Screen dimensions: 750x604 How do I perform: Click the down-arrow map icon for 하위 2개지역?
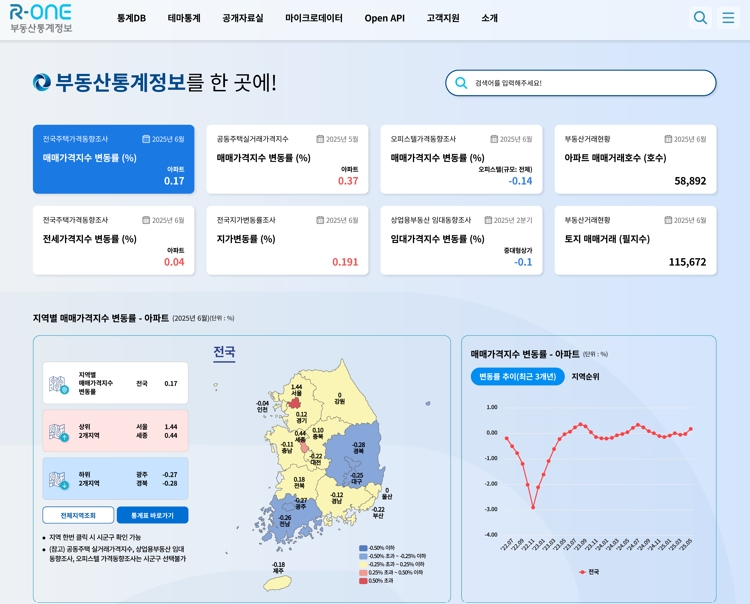pyautogui.click(x=58, y=479)
